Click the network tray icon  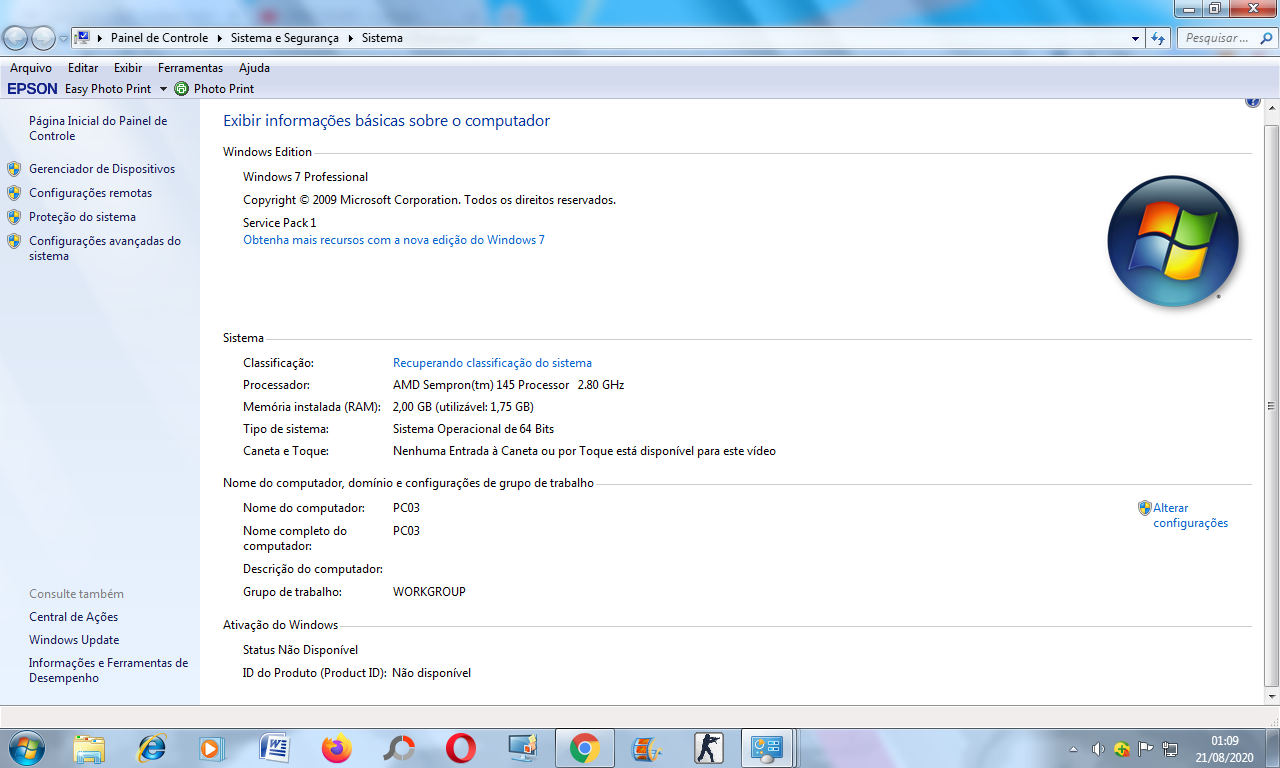point(1170,748)
